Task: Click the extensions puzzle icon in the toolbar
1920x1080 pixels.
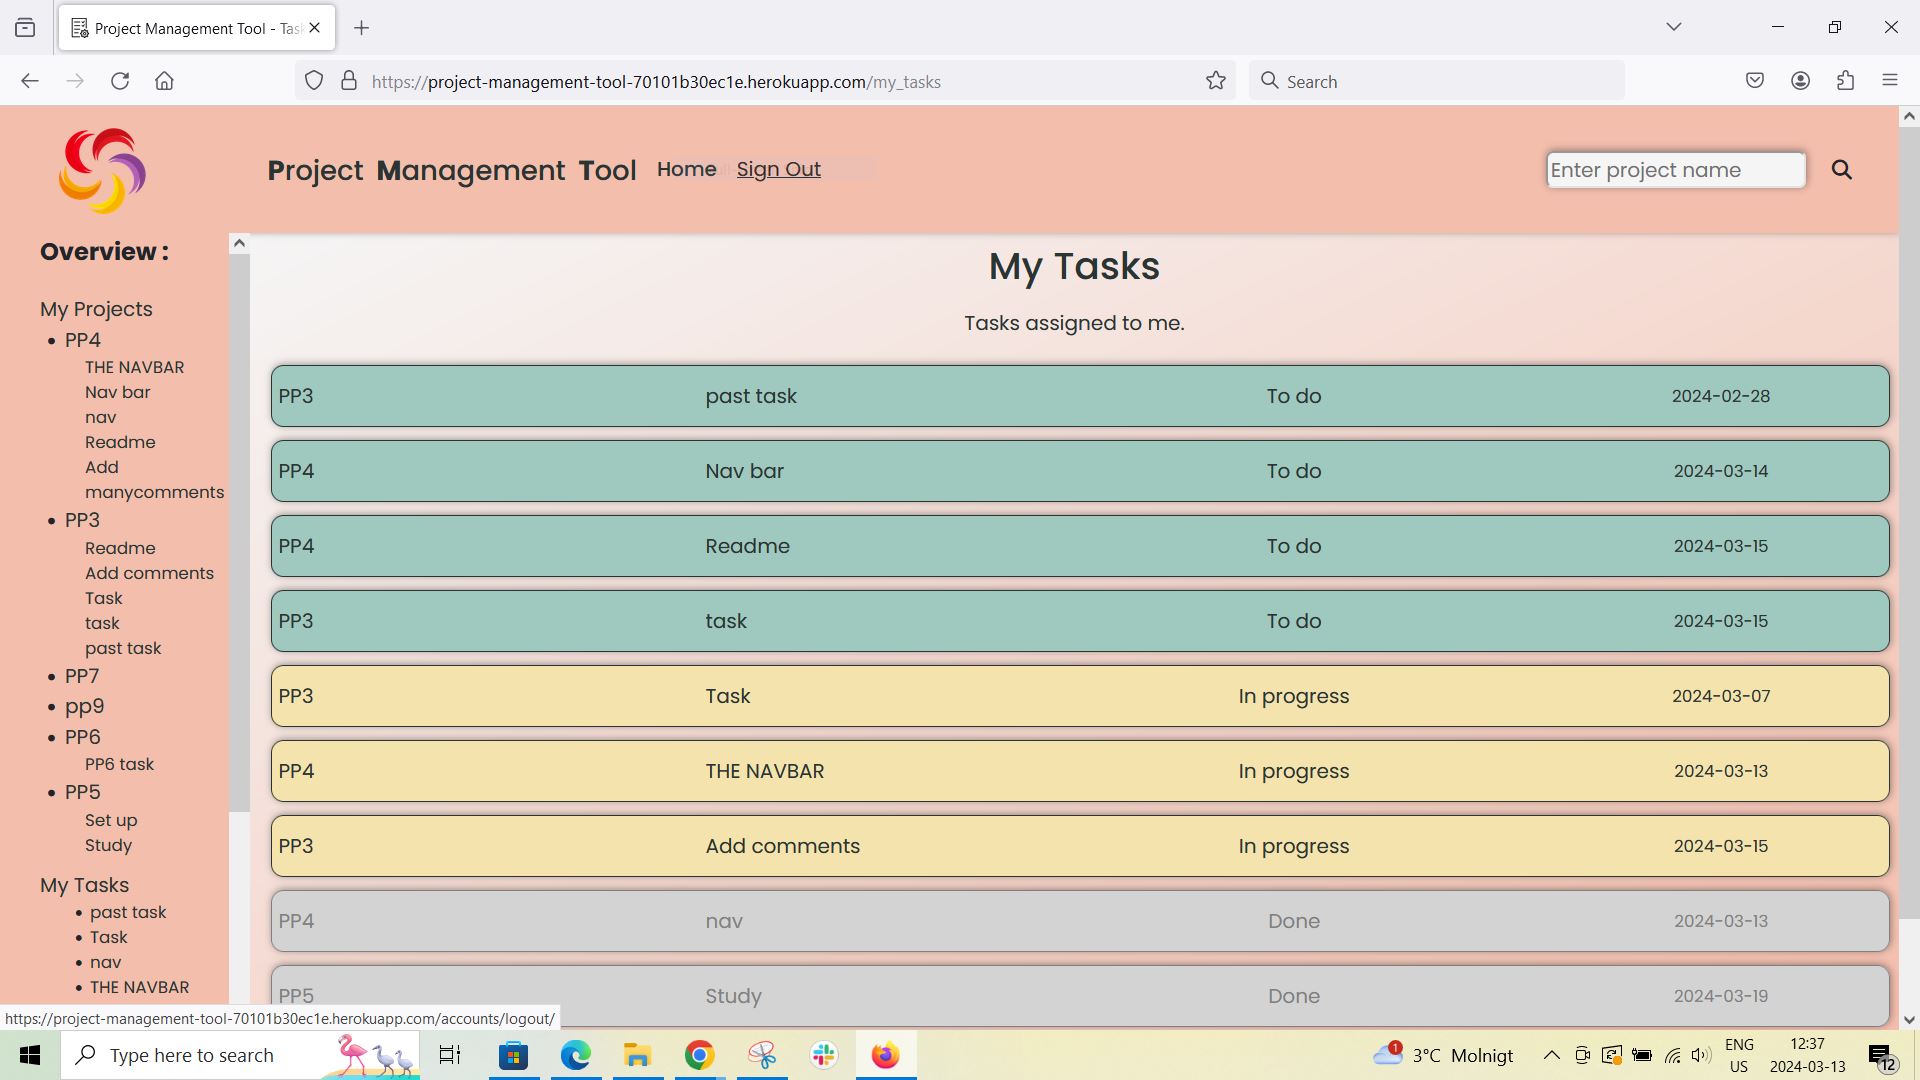Action: pyautogui.click(x=1845, y=81)
